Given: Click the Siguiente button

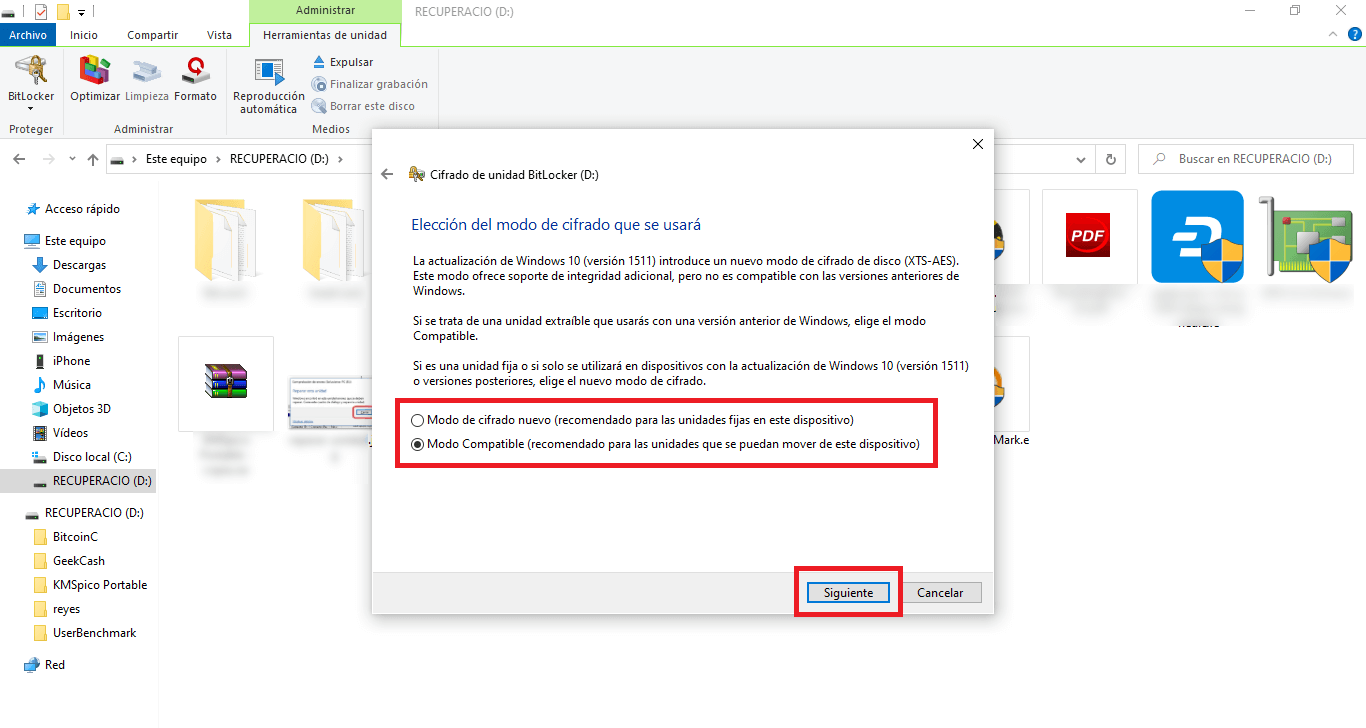Looking at the screenshot, I should [848, 593].
